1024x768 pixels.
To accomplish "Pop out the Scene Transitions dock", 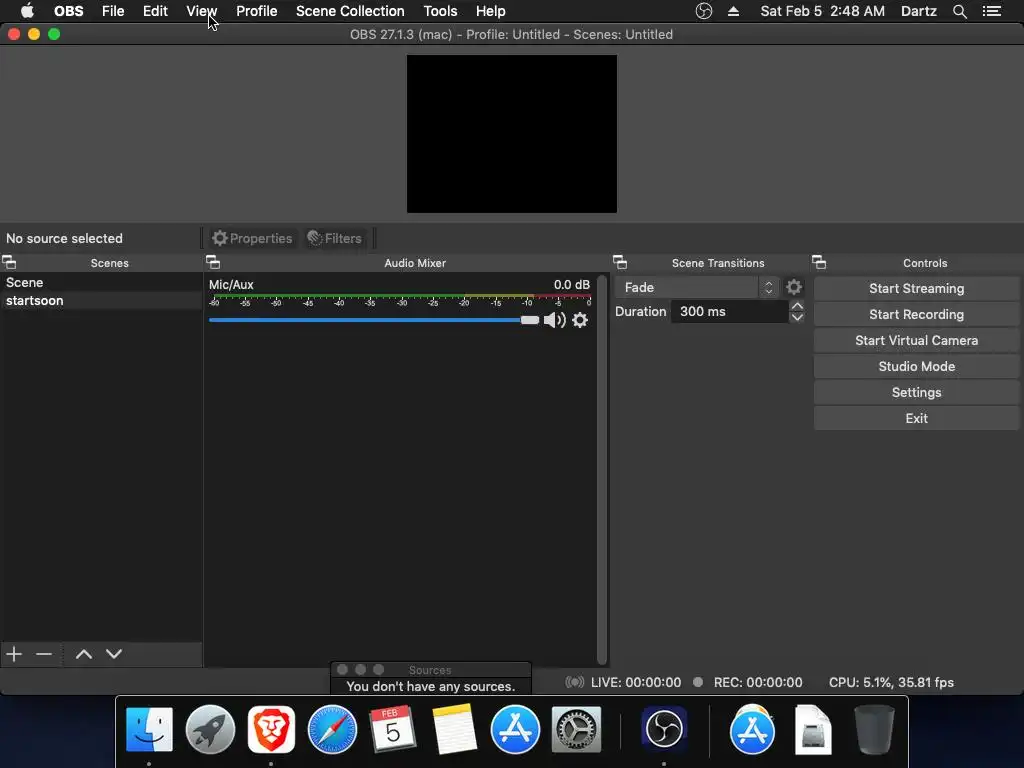I will [620, 263].
